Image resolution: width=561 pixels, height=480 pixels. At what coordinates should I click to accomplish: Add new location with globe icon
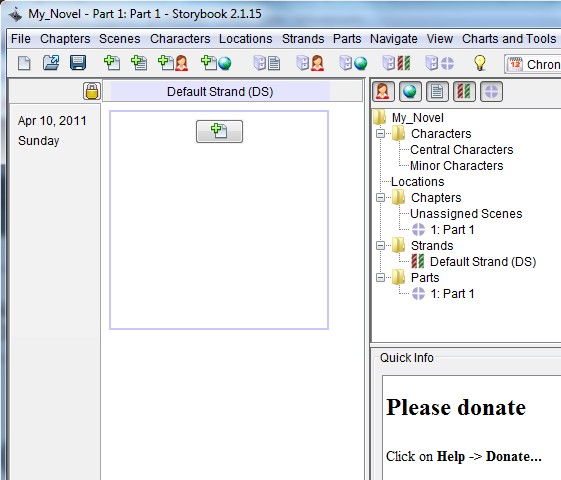click(x=216, y=63)
